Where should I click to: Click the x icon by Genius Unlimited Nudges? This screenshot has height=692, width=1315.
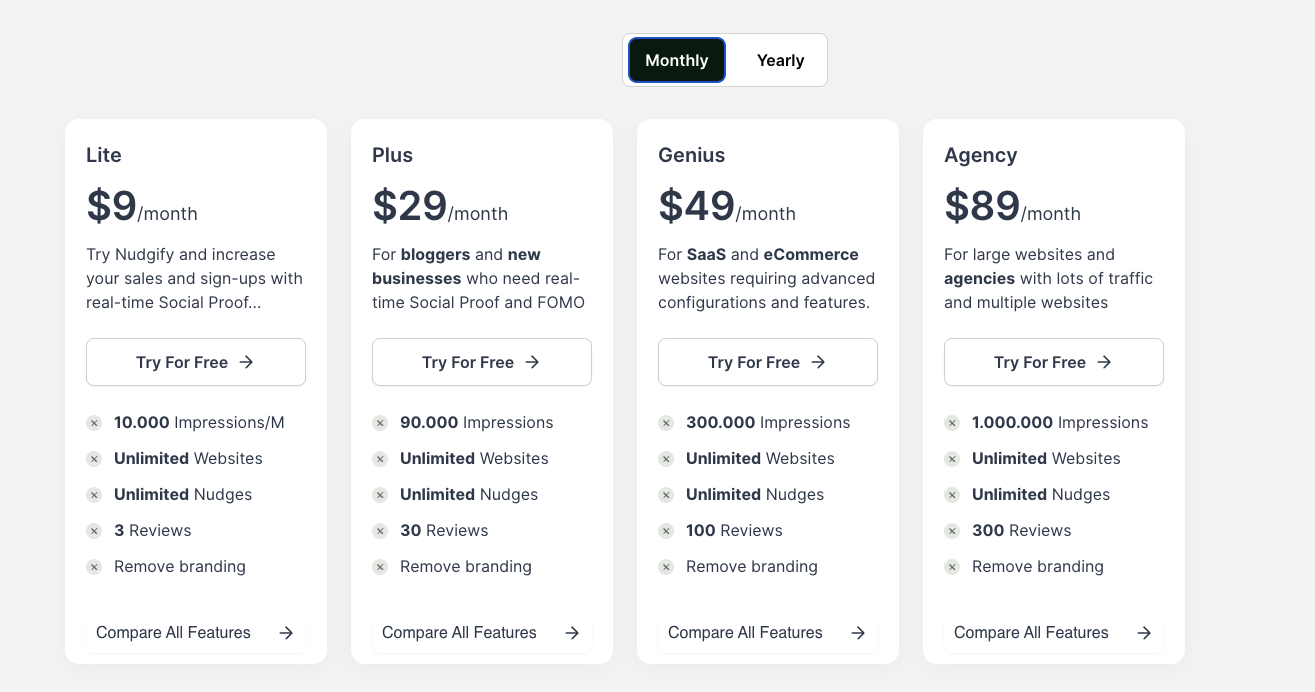[x=666, y=495]
